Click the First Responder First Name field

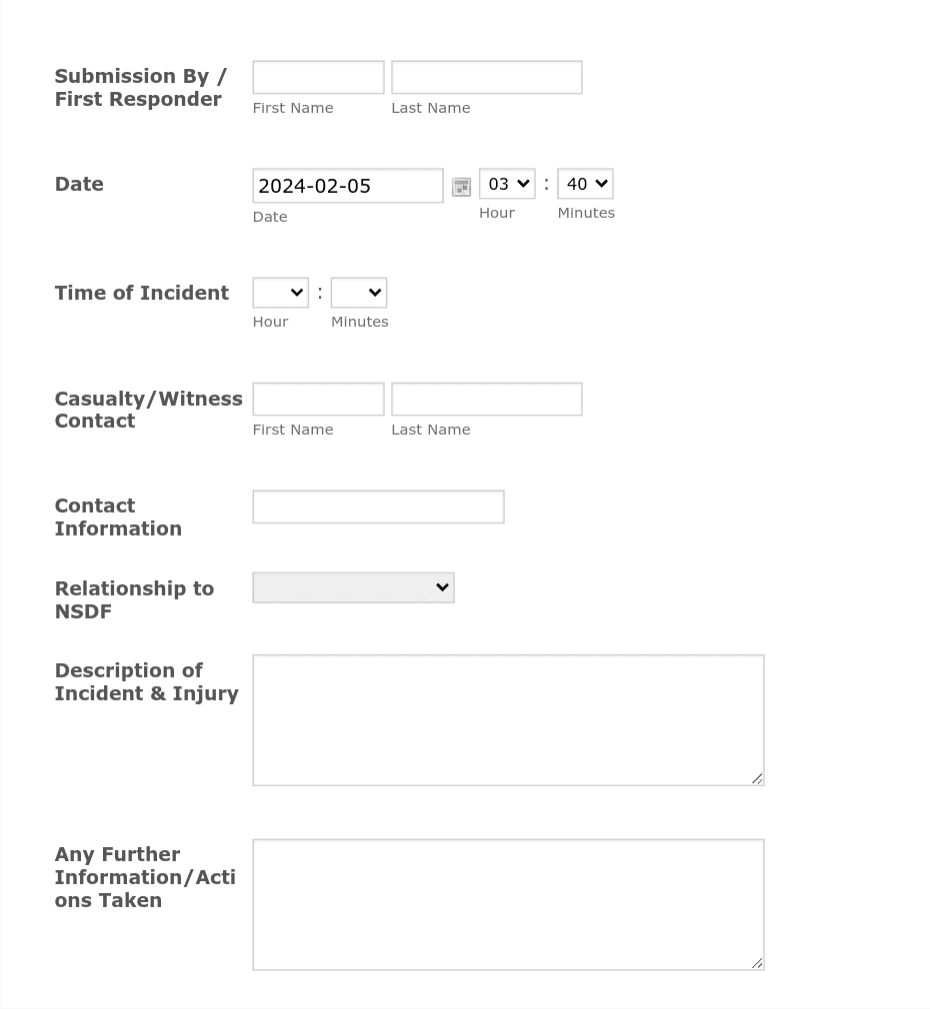317,76
